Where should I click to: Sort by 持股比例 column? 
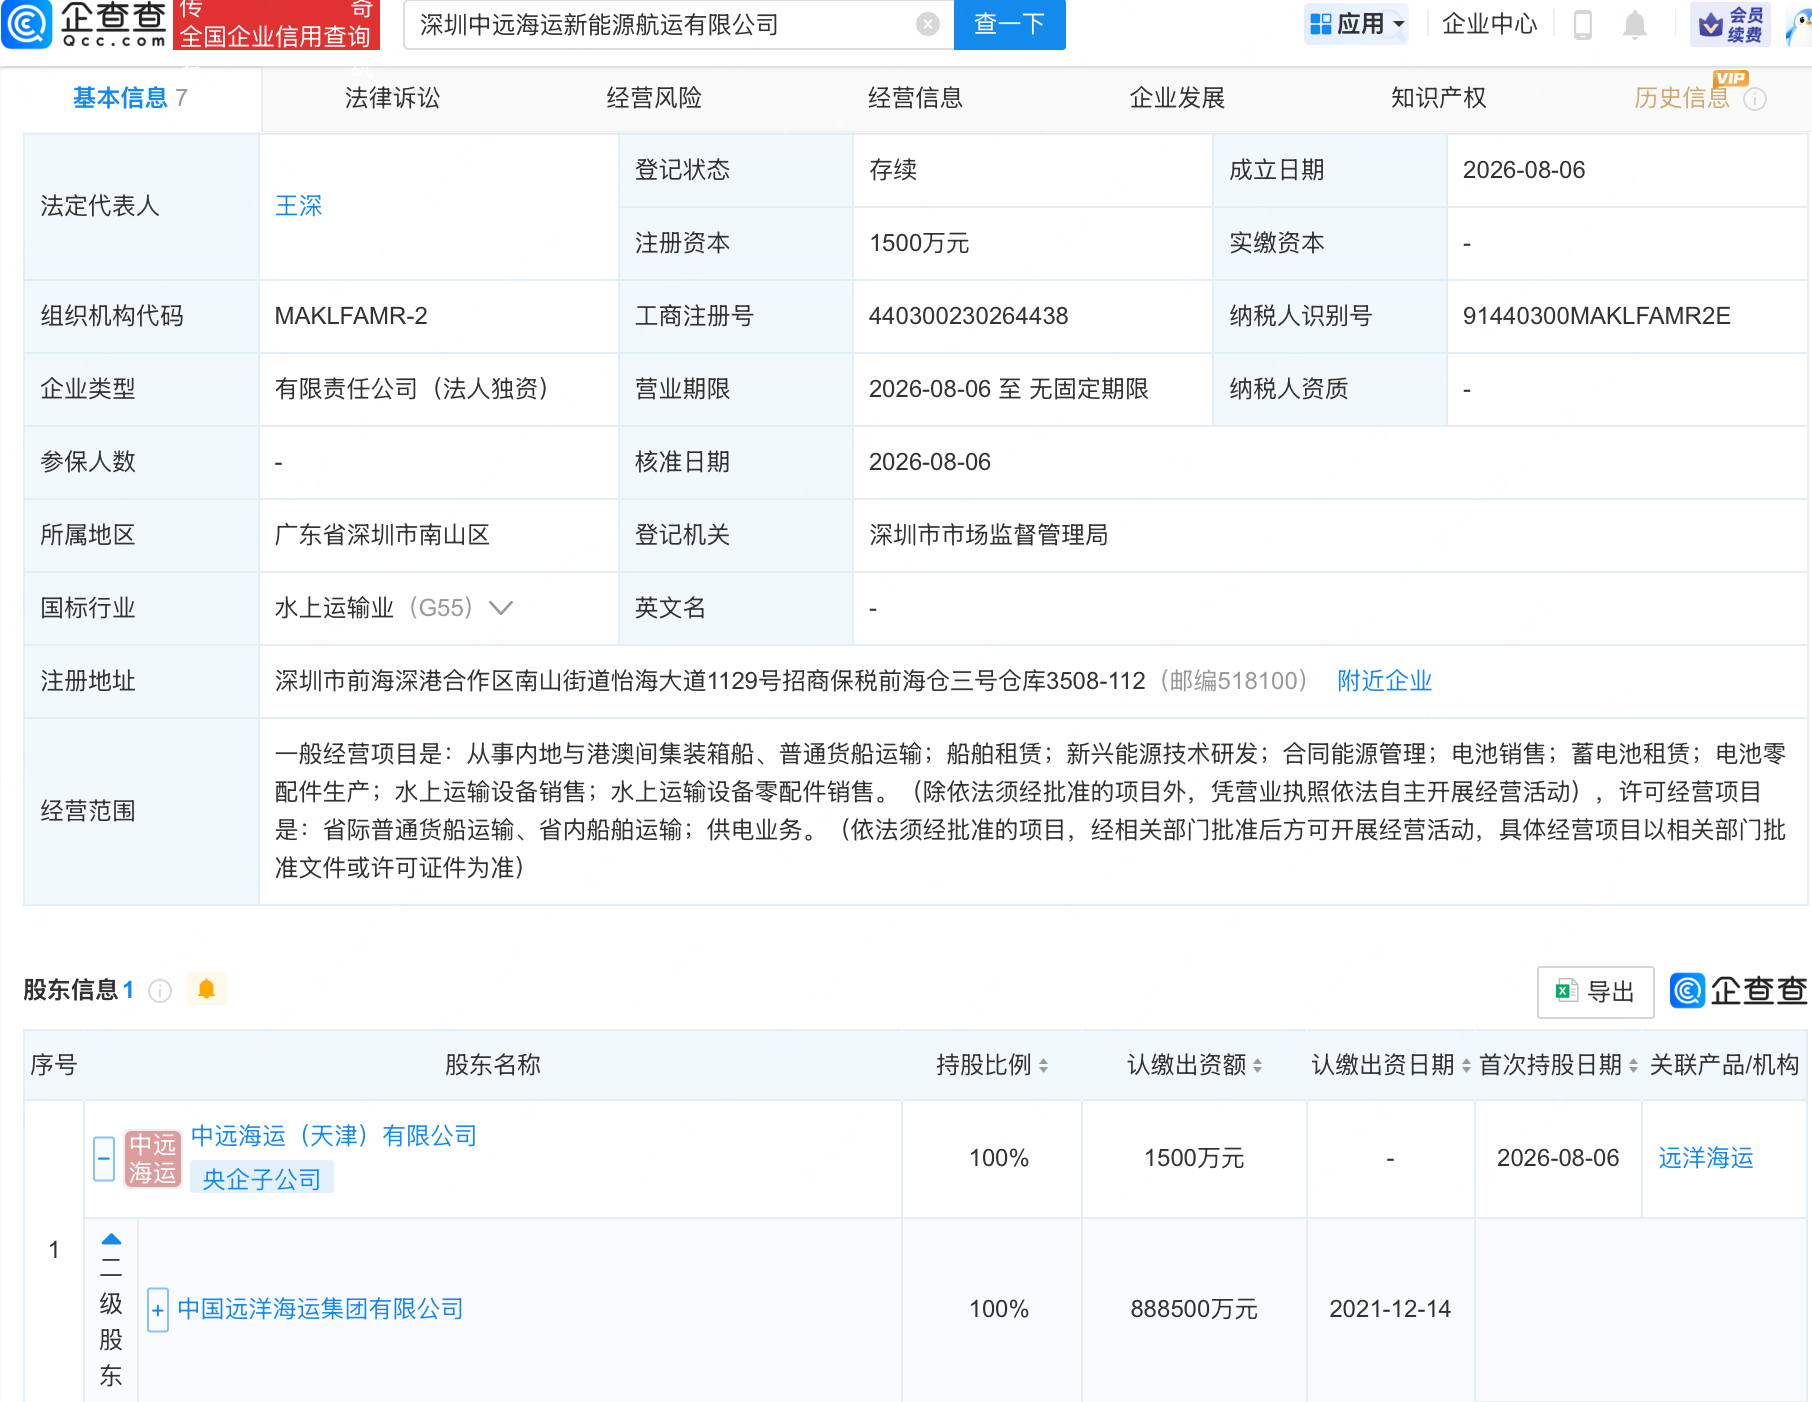(x=1043, y=1066)
